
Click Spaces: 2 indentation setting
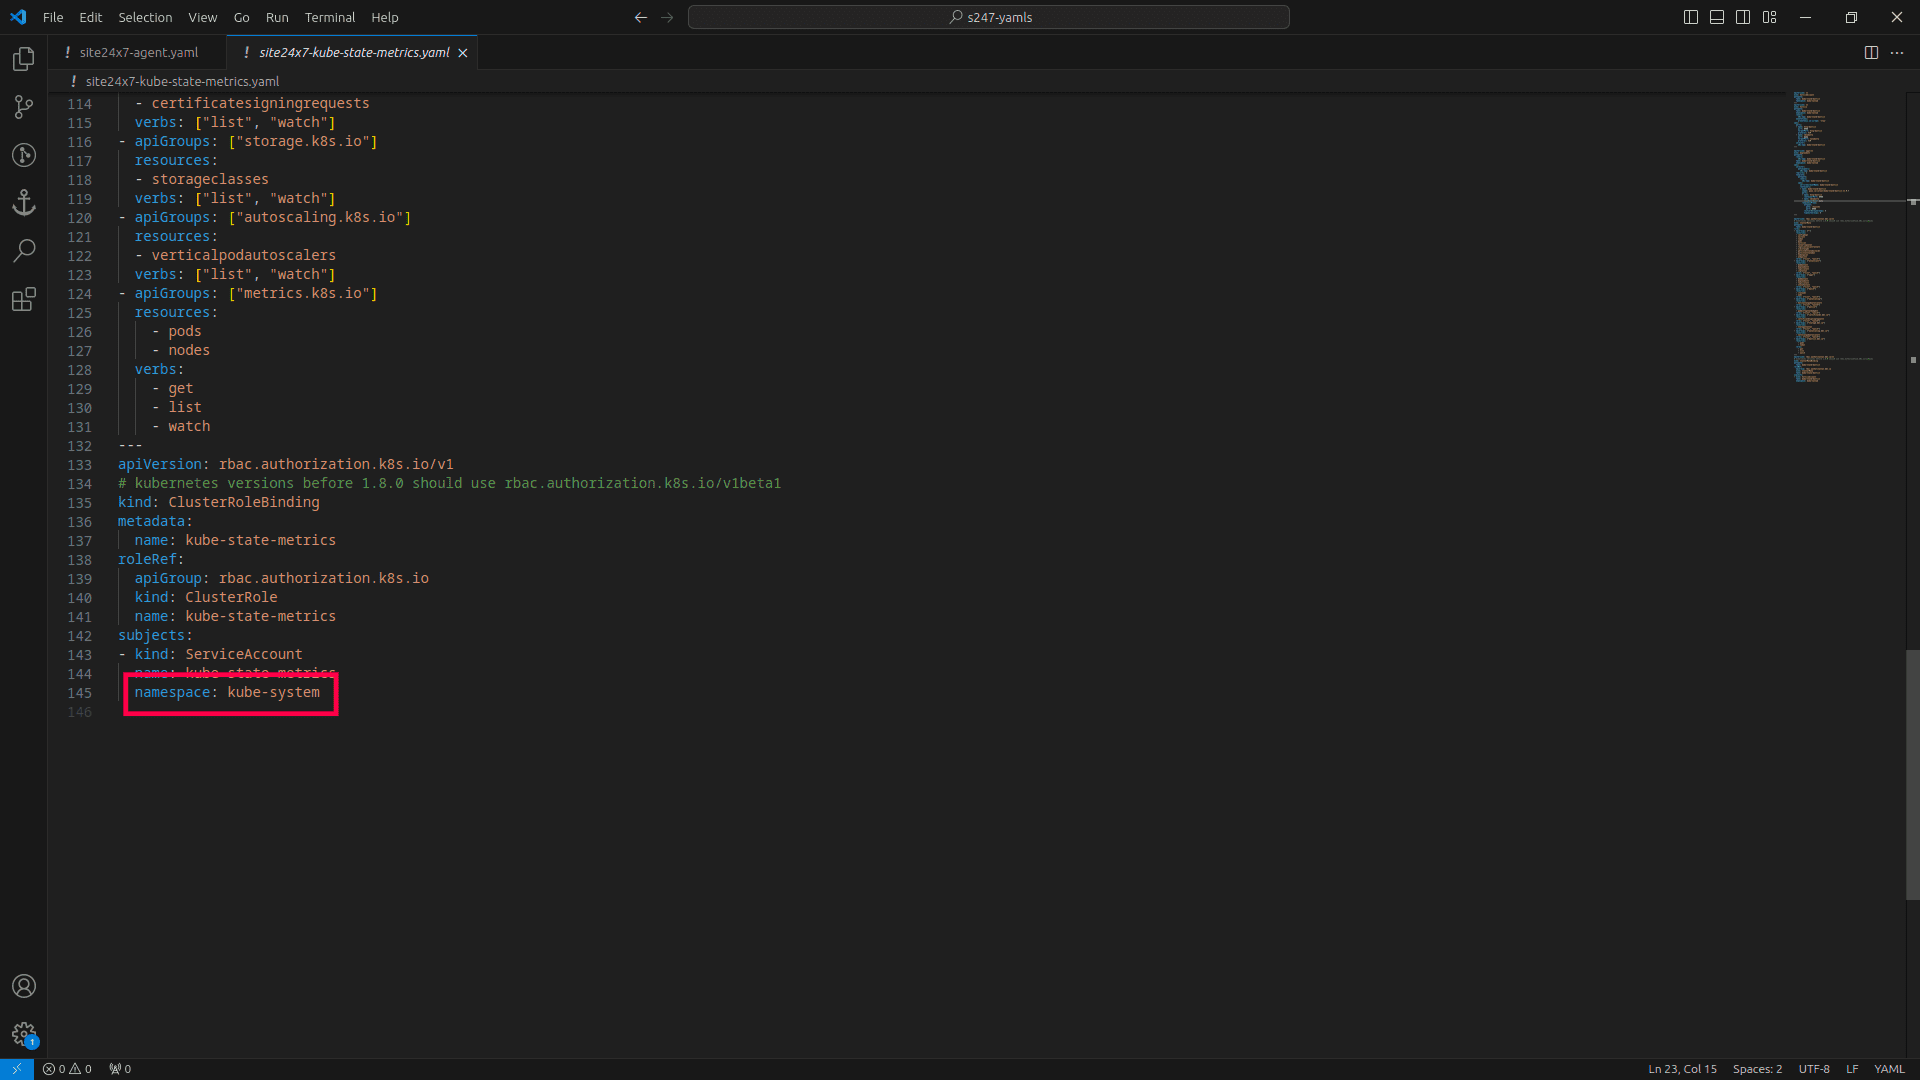click(x=1757, y=1069)
